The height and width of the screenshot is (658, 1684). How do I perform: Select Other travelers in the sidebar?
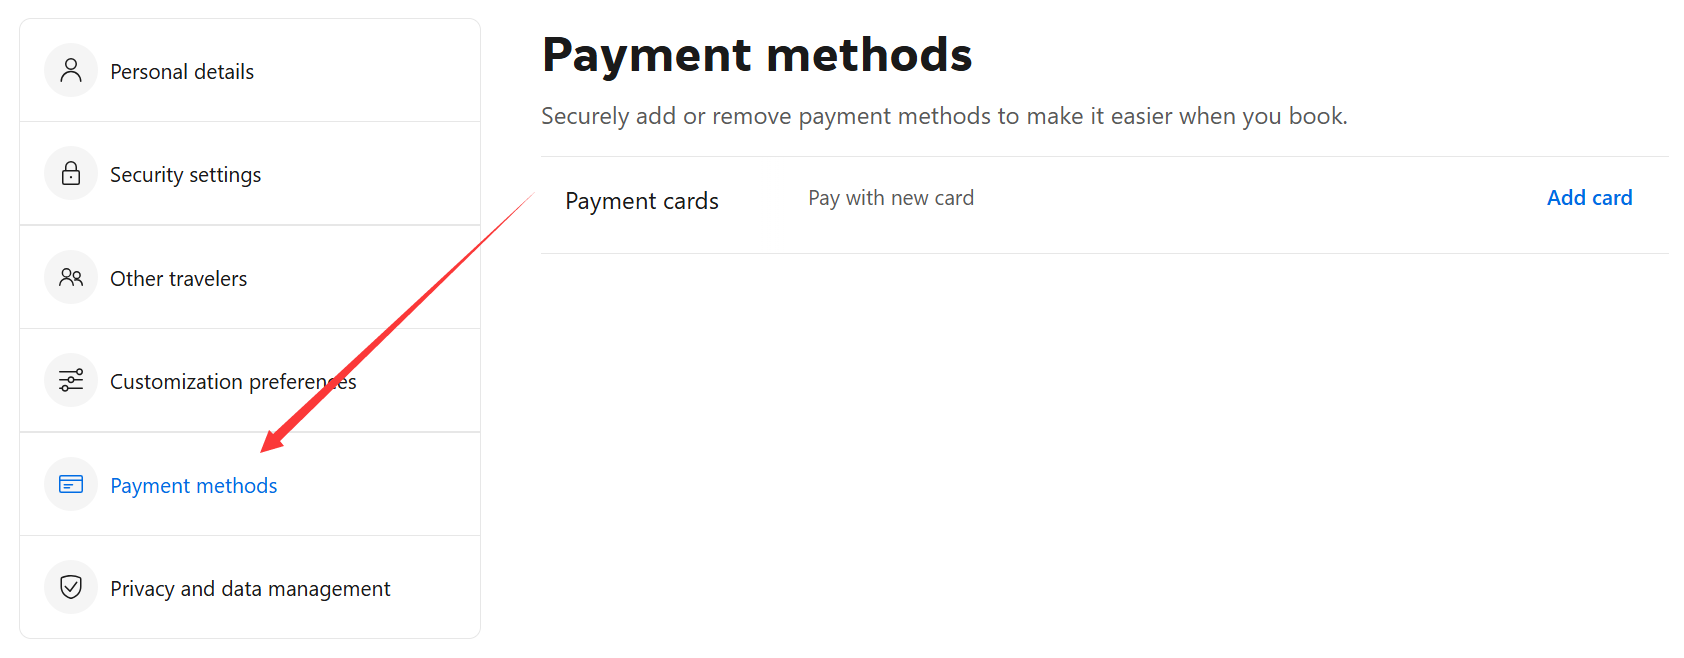pyautogui.click(x=178, y=278)
